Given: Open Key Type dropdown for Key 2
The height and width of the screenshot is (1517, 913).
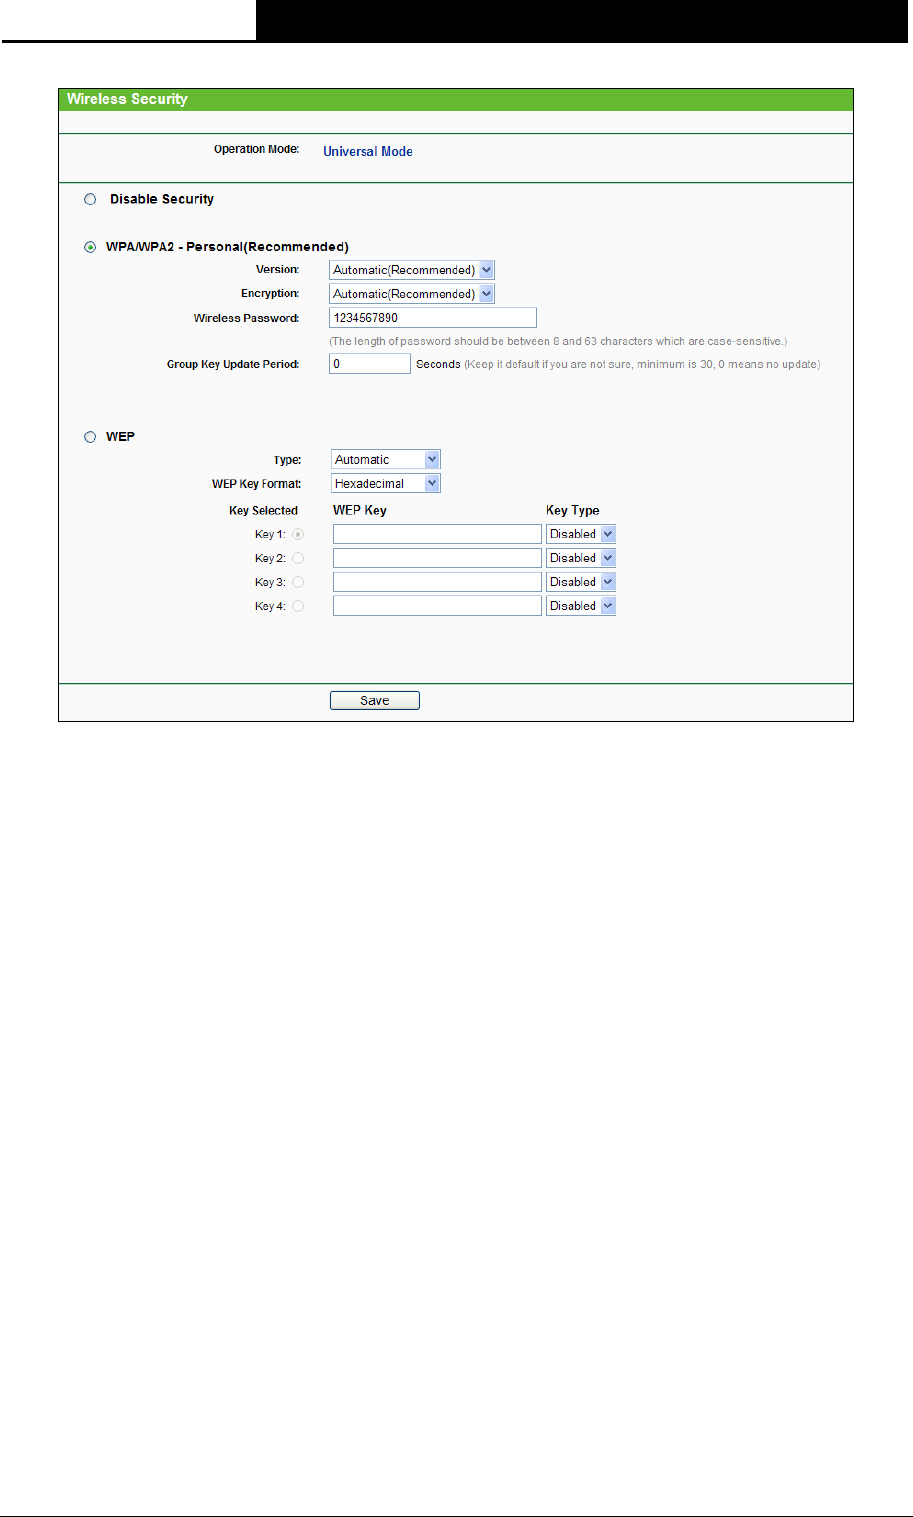Looking at the screenshot, I should coord(581,558).
